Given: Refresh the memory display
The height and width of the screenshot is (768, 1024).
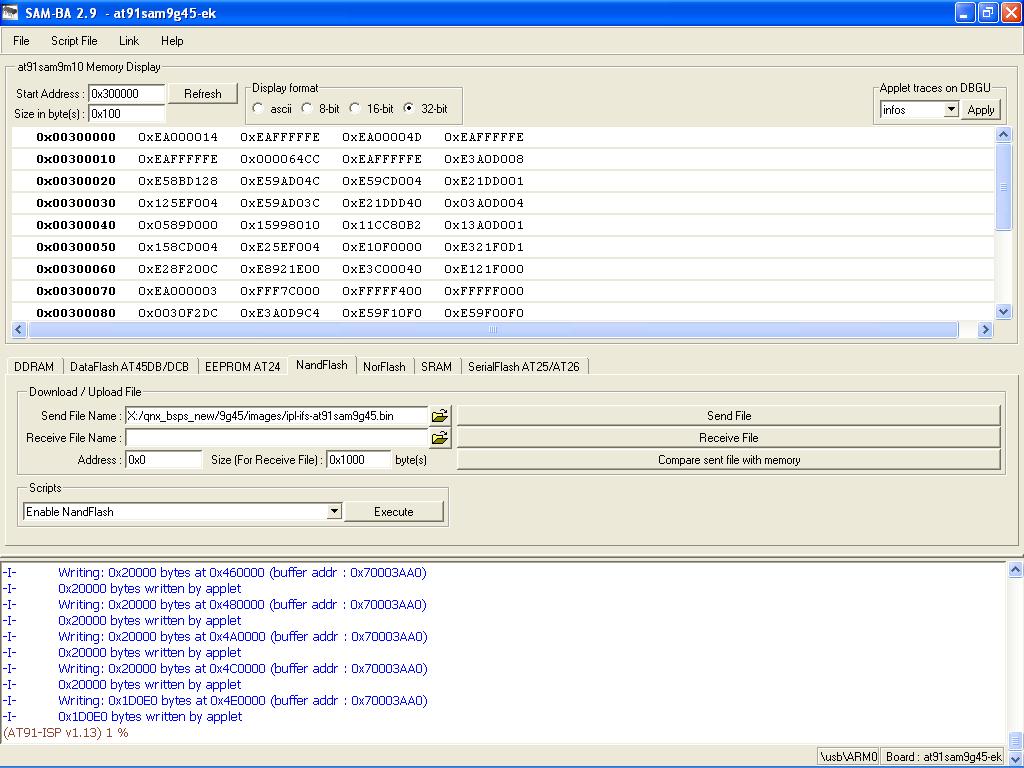Looking at the screenshot, I should tap(202, 94).
